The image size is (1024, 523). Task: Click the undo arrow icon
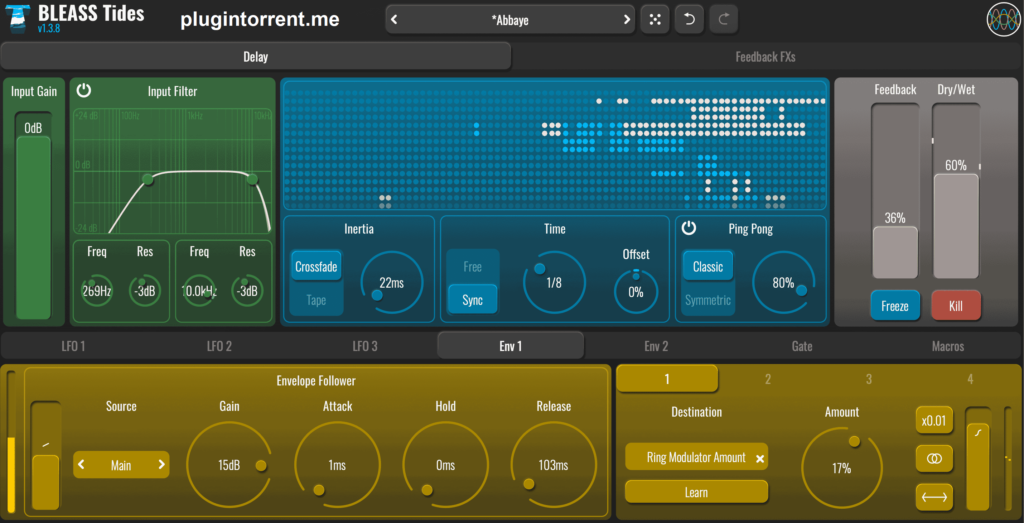click(x=689, y=19)
